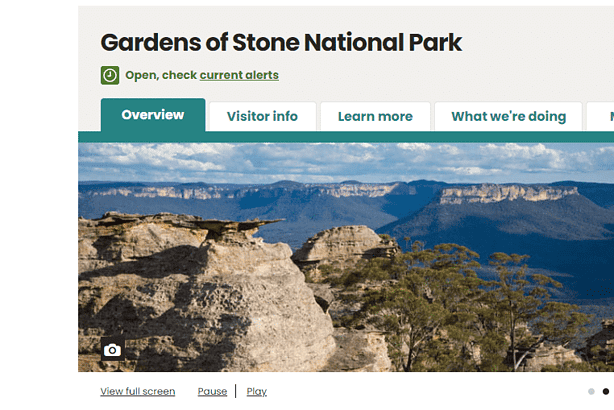Go to the What we're doing tab
Viewport: 614px width, 410px height.
click(x=508, y=117)
